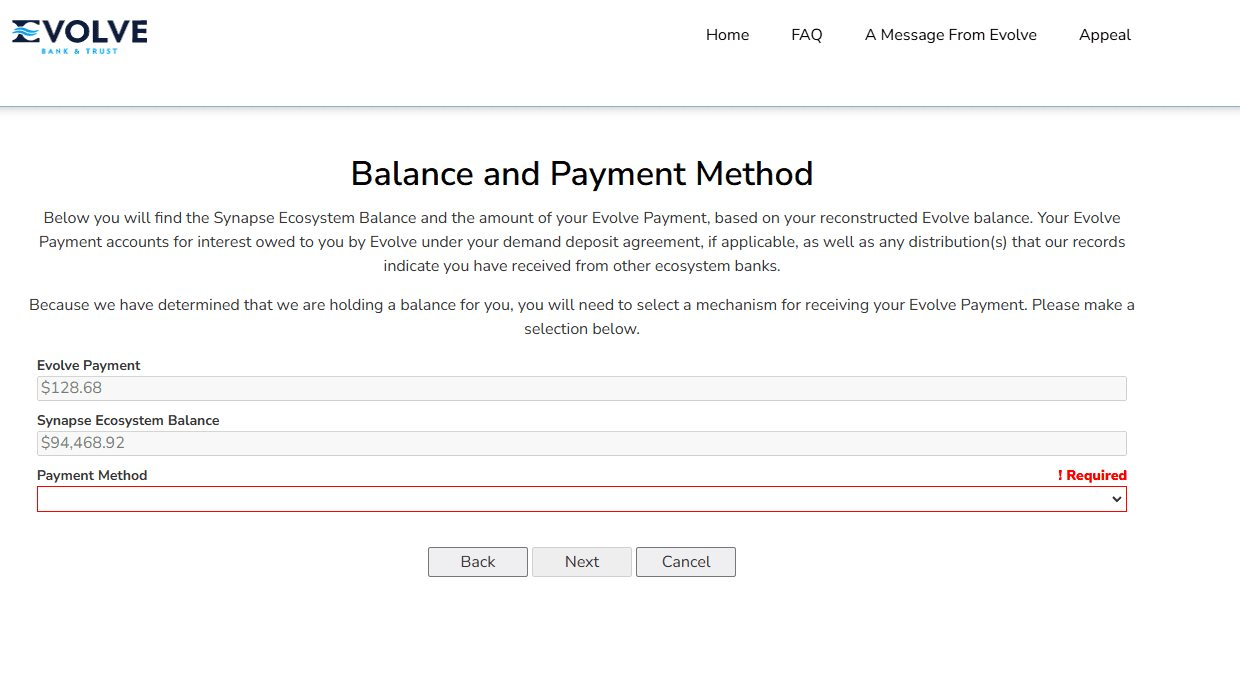Navigate to the Appeal page
This screenshot has width=1240, height=673.
[x=1104, y=35]
